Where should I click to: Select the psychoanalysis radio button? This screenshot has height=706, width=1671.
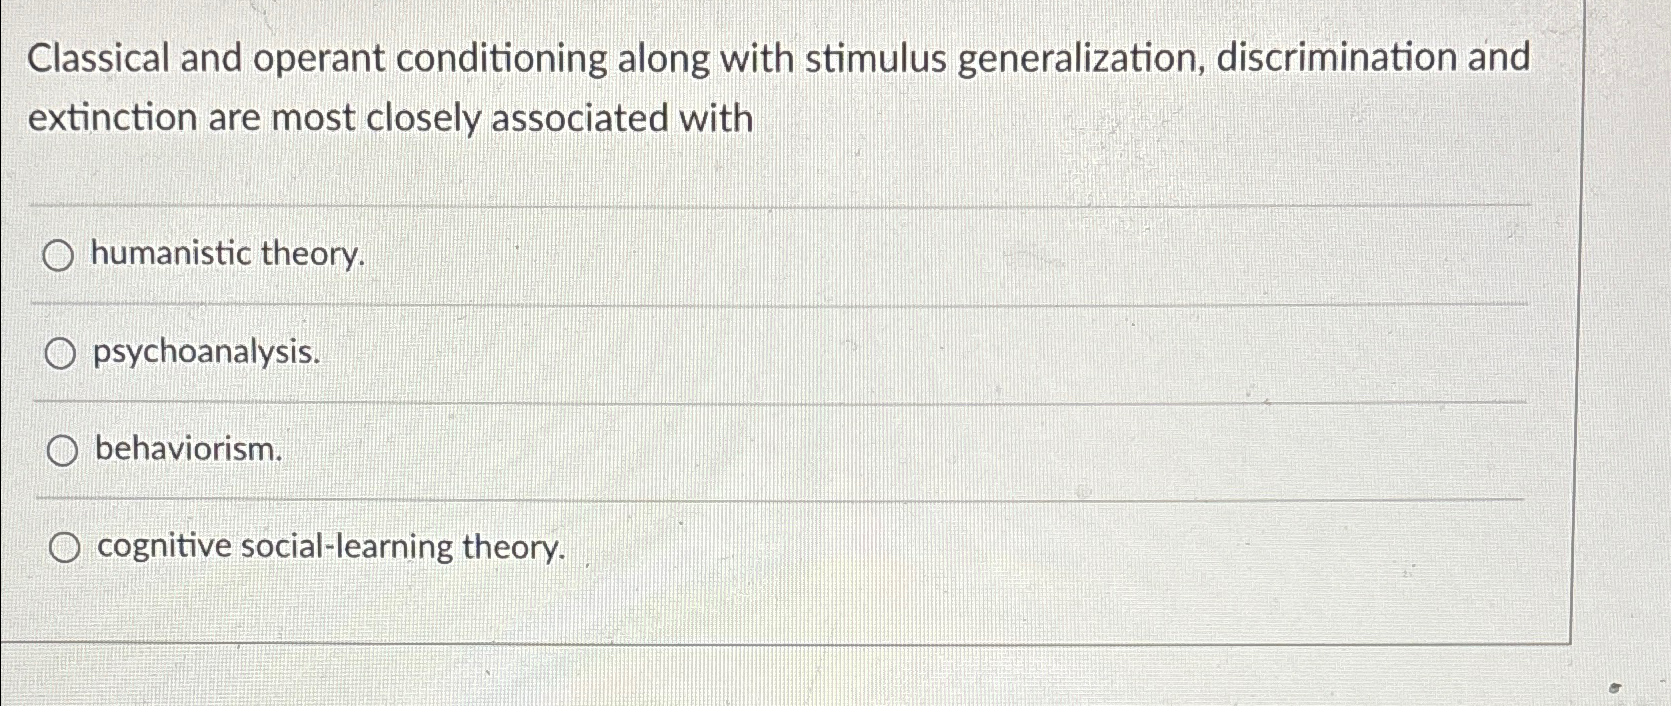[61, 351]
